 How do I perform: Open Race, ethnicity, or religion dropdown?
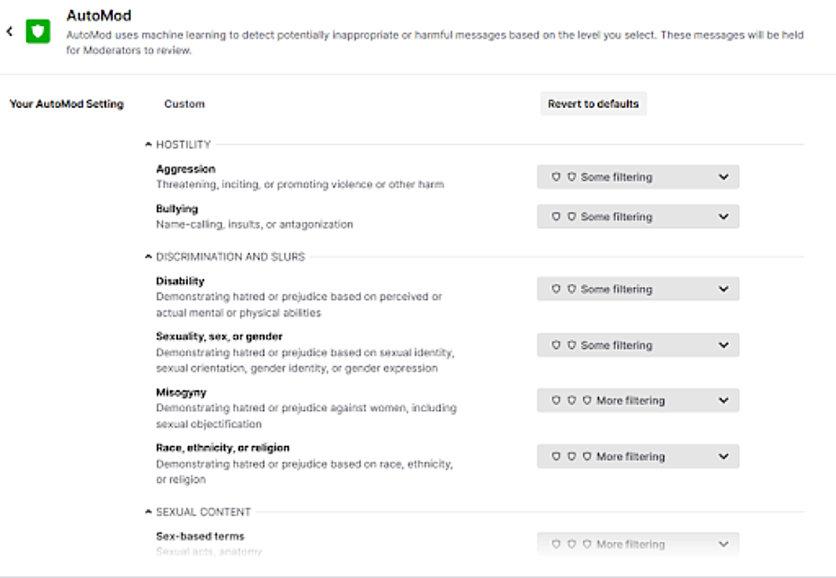click(x=638, y=457)
